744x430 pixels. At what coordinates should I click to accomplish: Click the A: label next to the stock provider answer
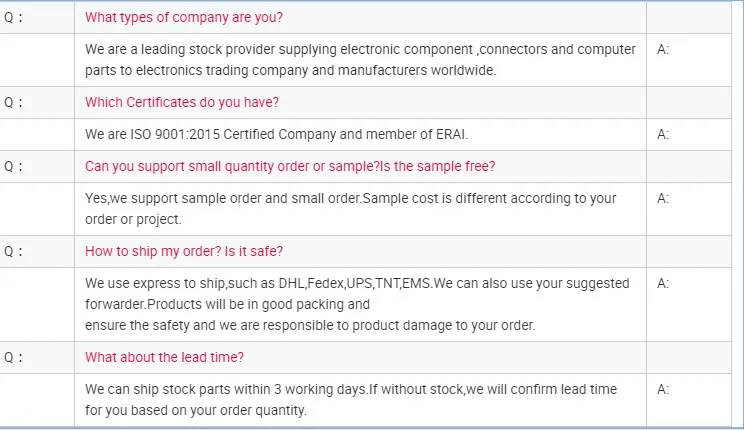(663, 49)
